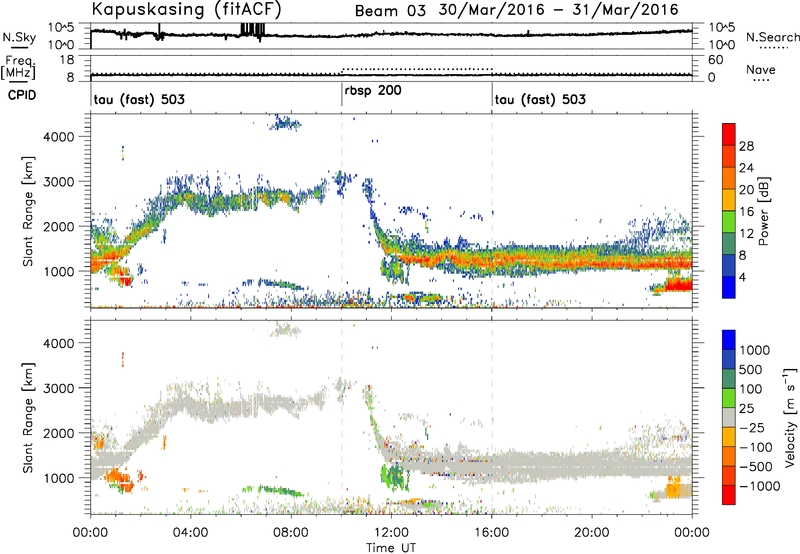This screenshot has width=800, height=554.
Task: Click the '04:00' time axis tick label
Action: click(x=190, y=533)
